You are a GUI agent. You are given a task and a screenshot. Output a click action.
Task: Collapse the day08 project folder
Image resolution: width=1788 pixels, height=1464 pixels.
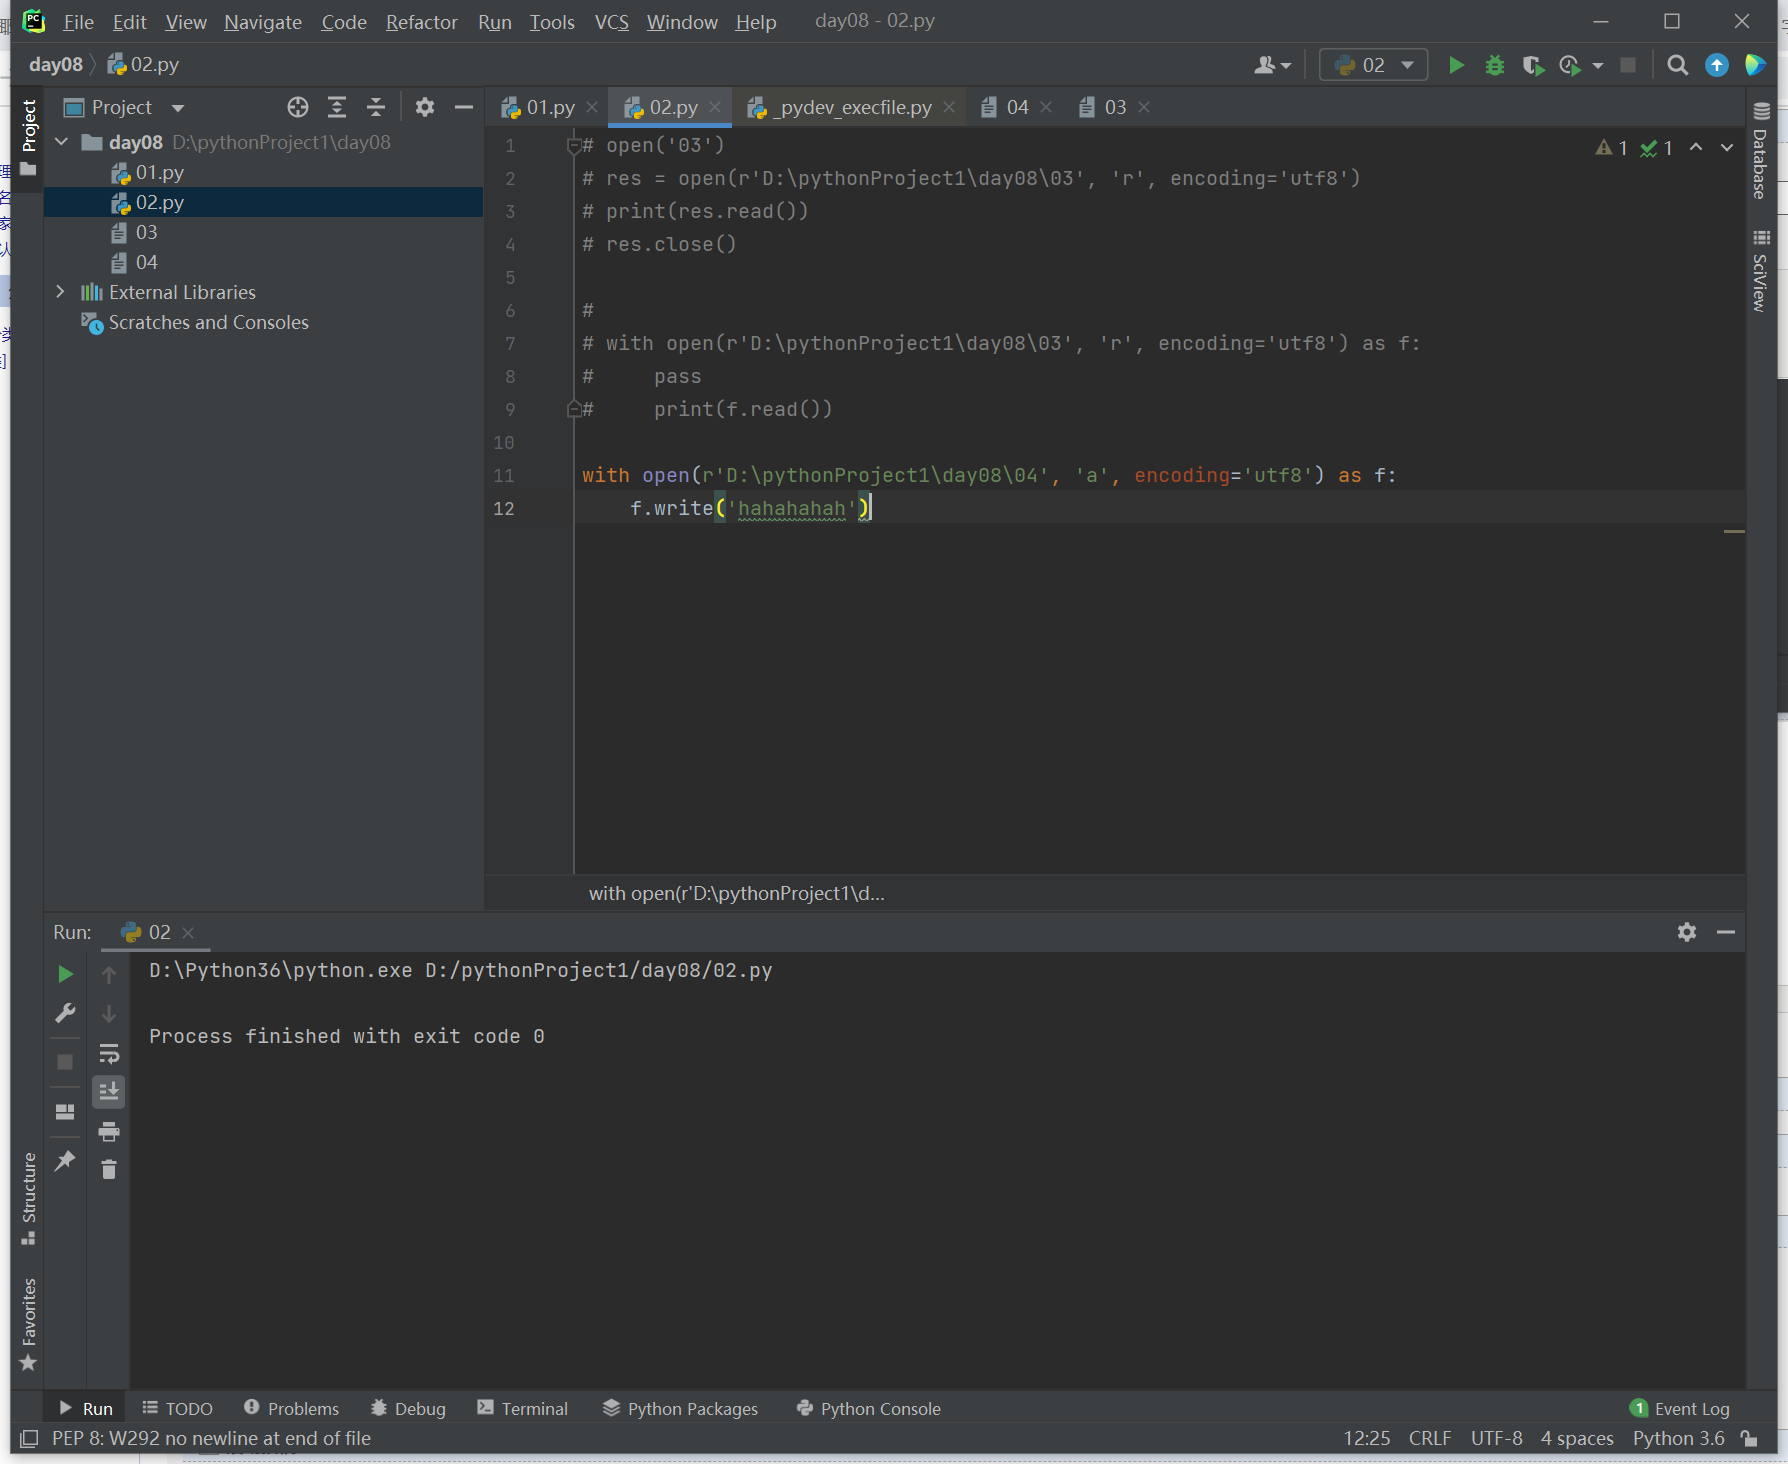61,142
